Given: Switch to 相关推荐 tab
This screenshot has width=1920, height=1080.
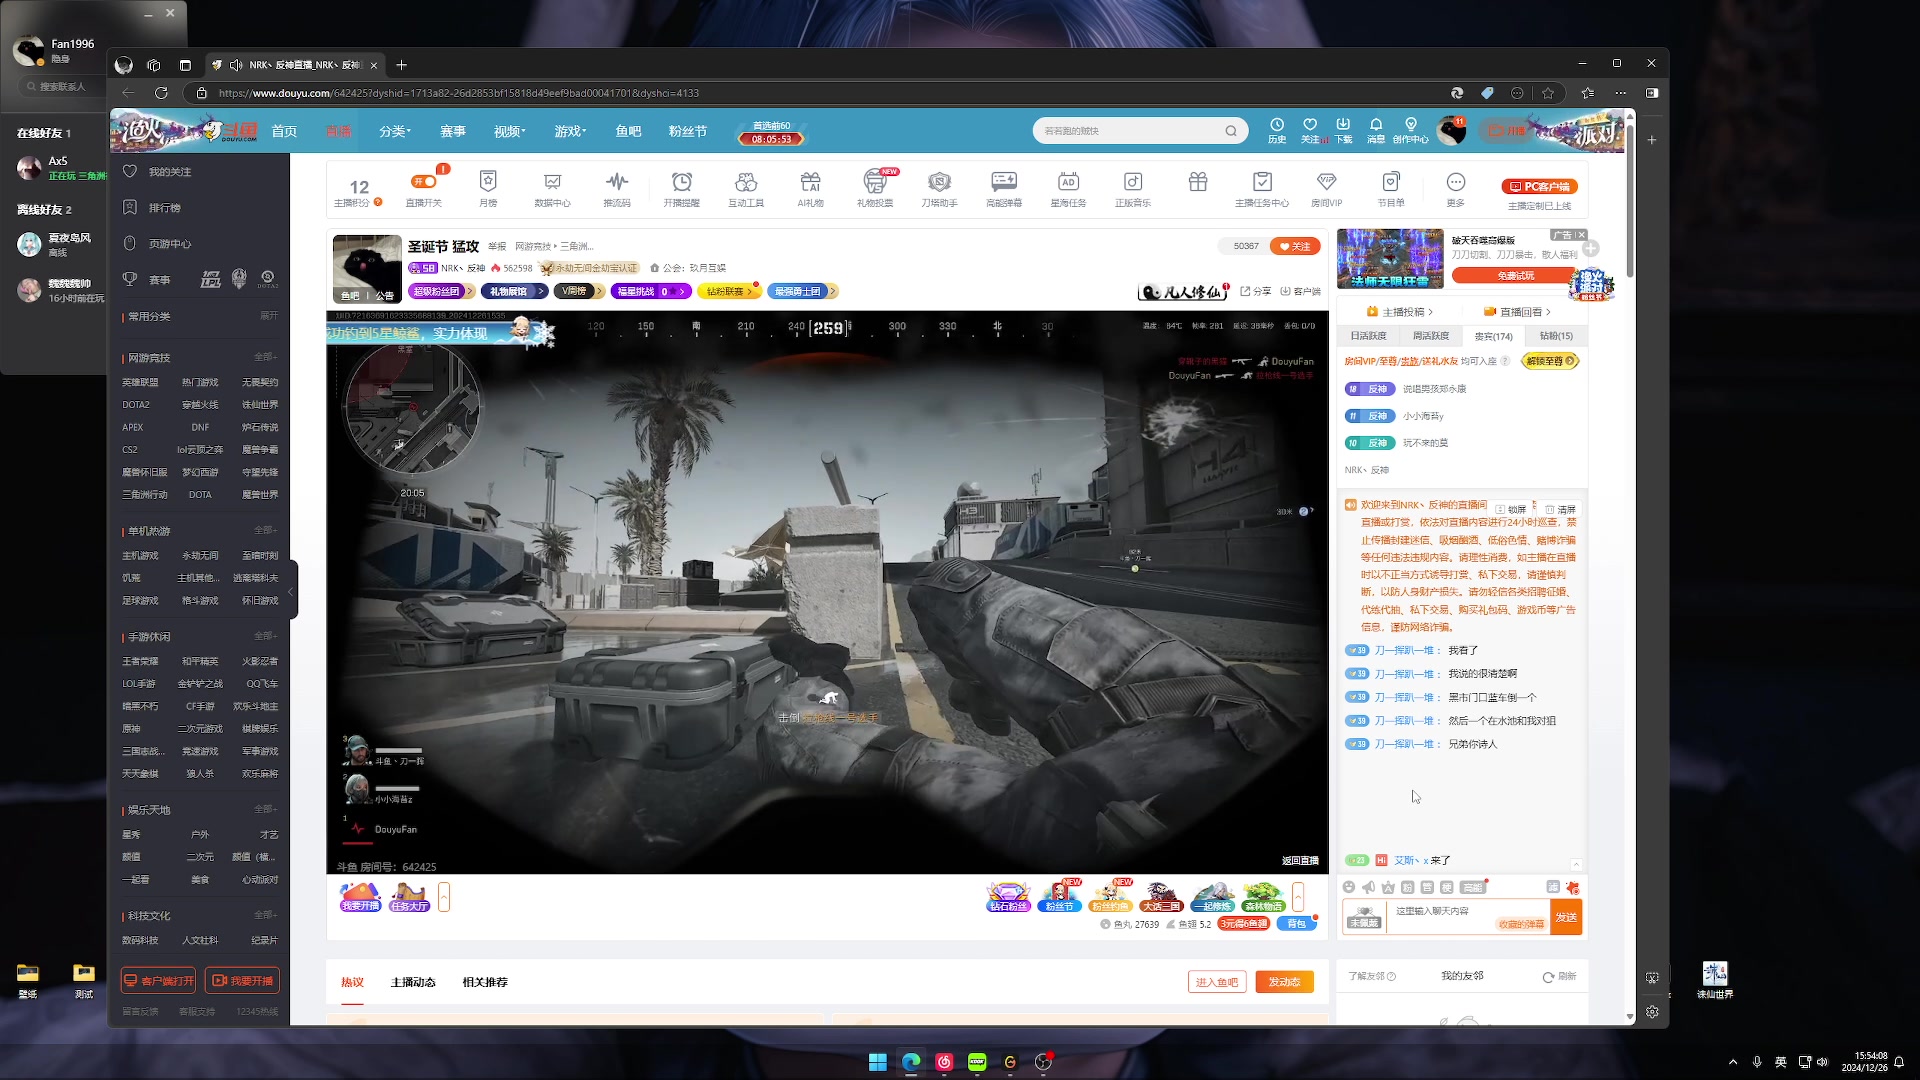Looking at the screenshot, I should pyautogui.click(x=485, y=982).
